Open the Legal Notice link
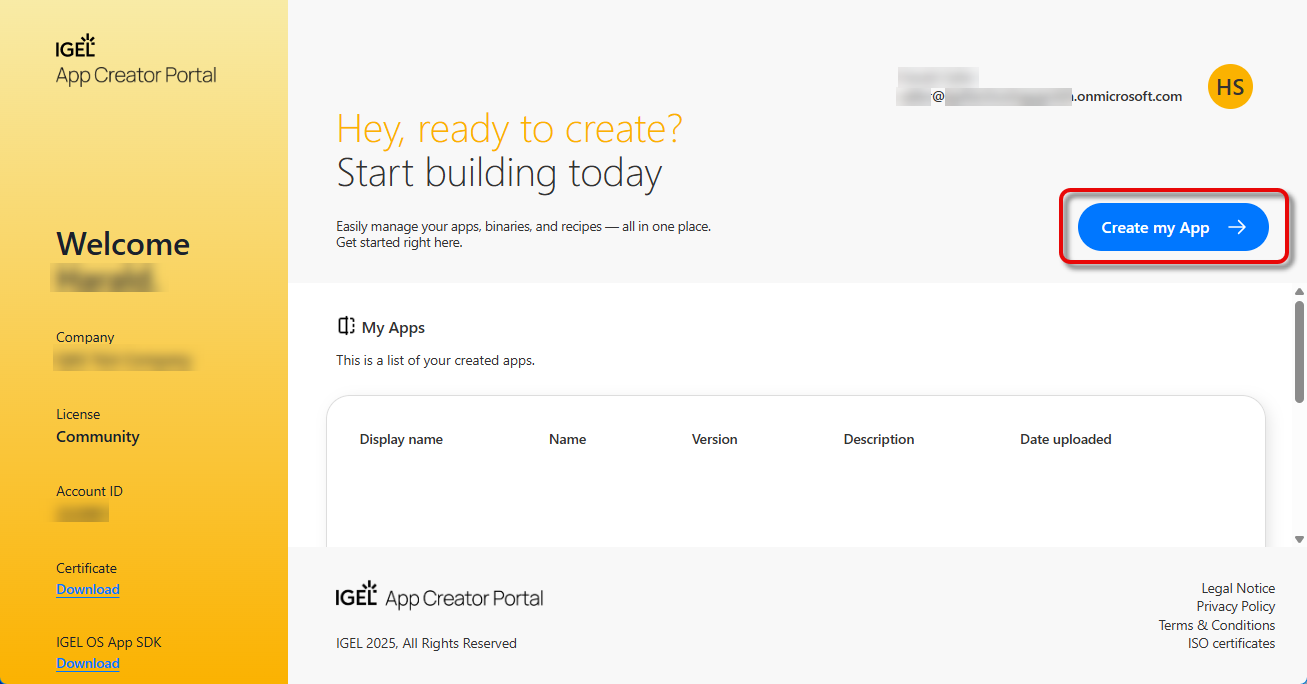This screenshot has height=684, width=1307. pos(1238,588)
